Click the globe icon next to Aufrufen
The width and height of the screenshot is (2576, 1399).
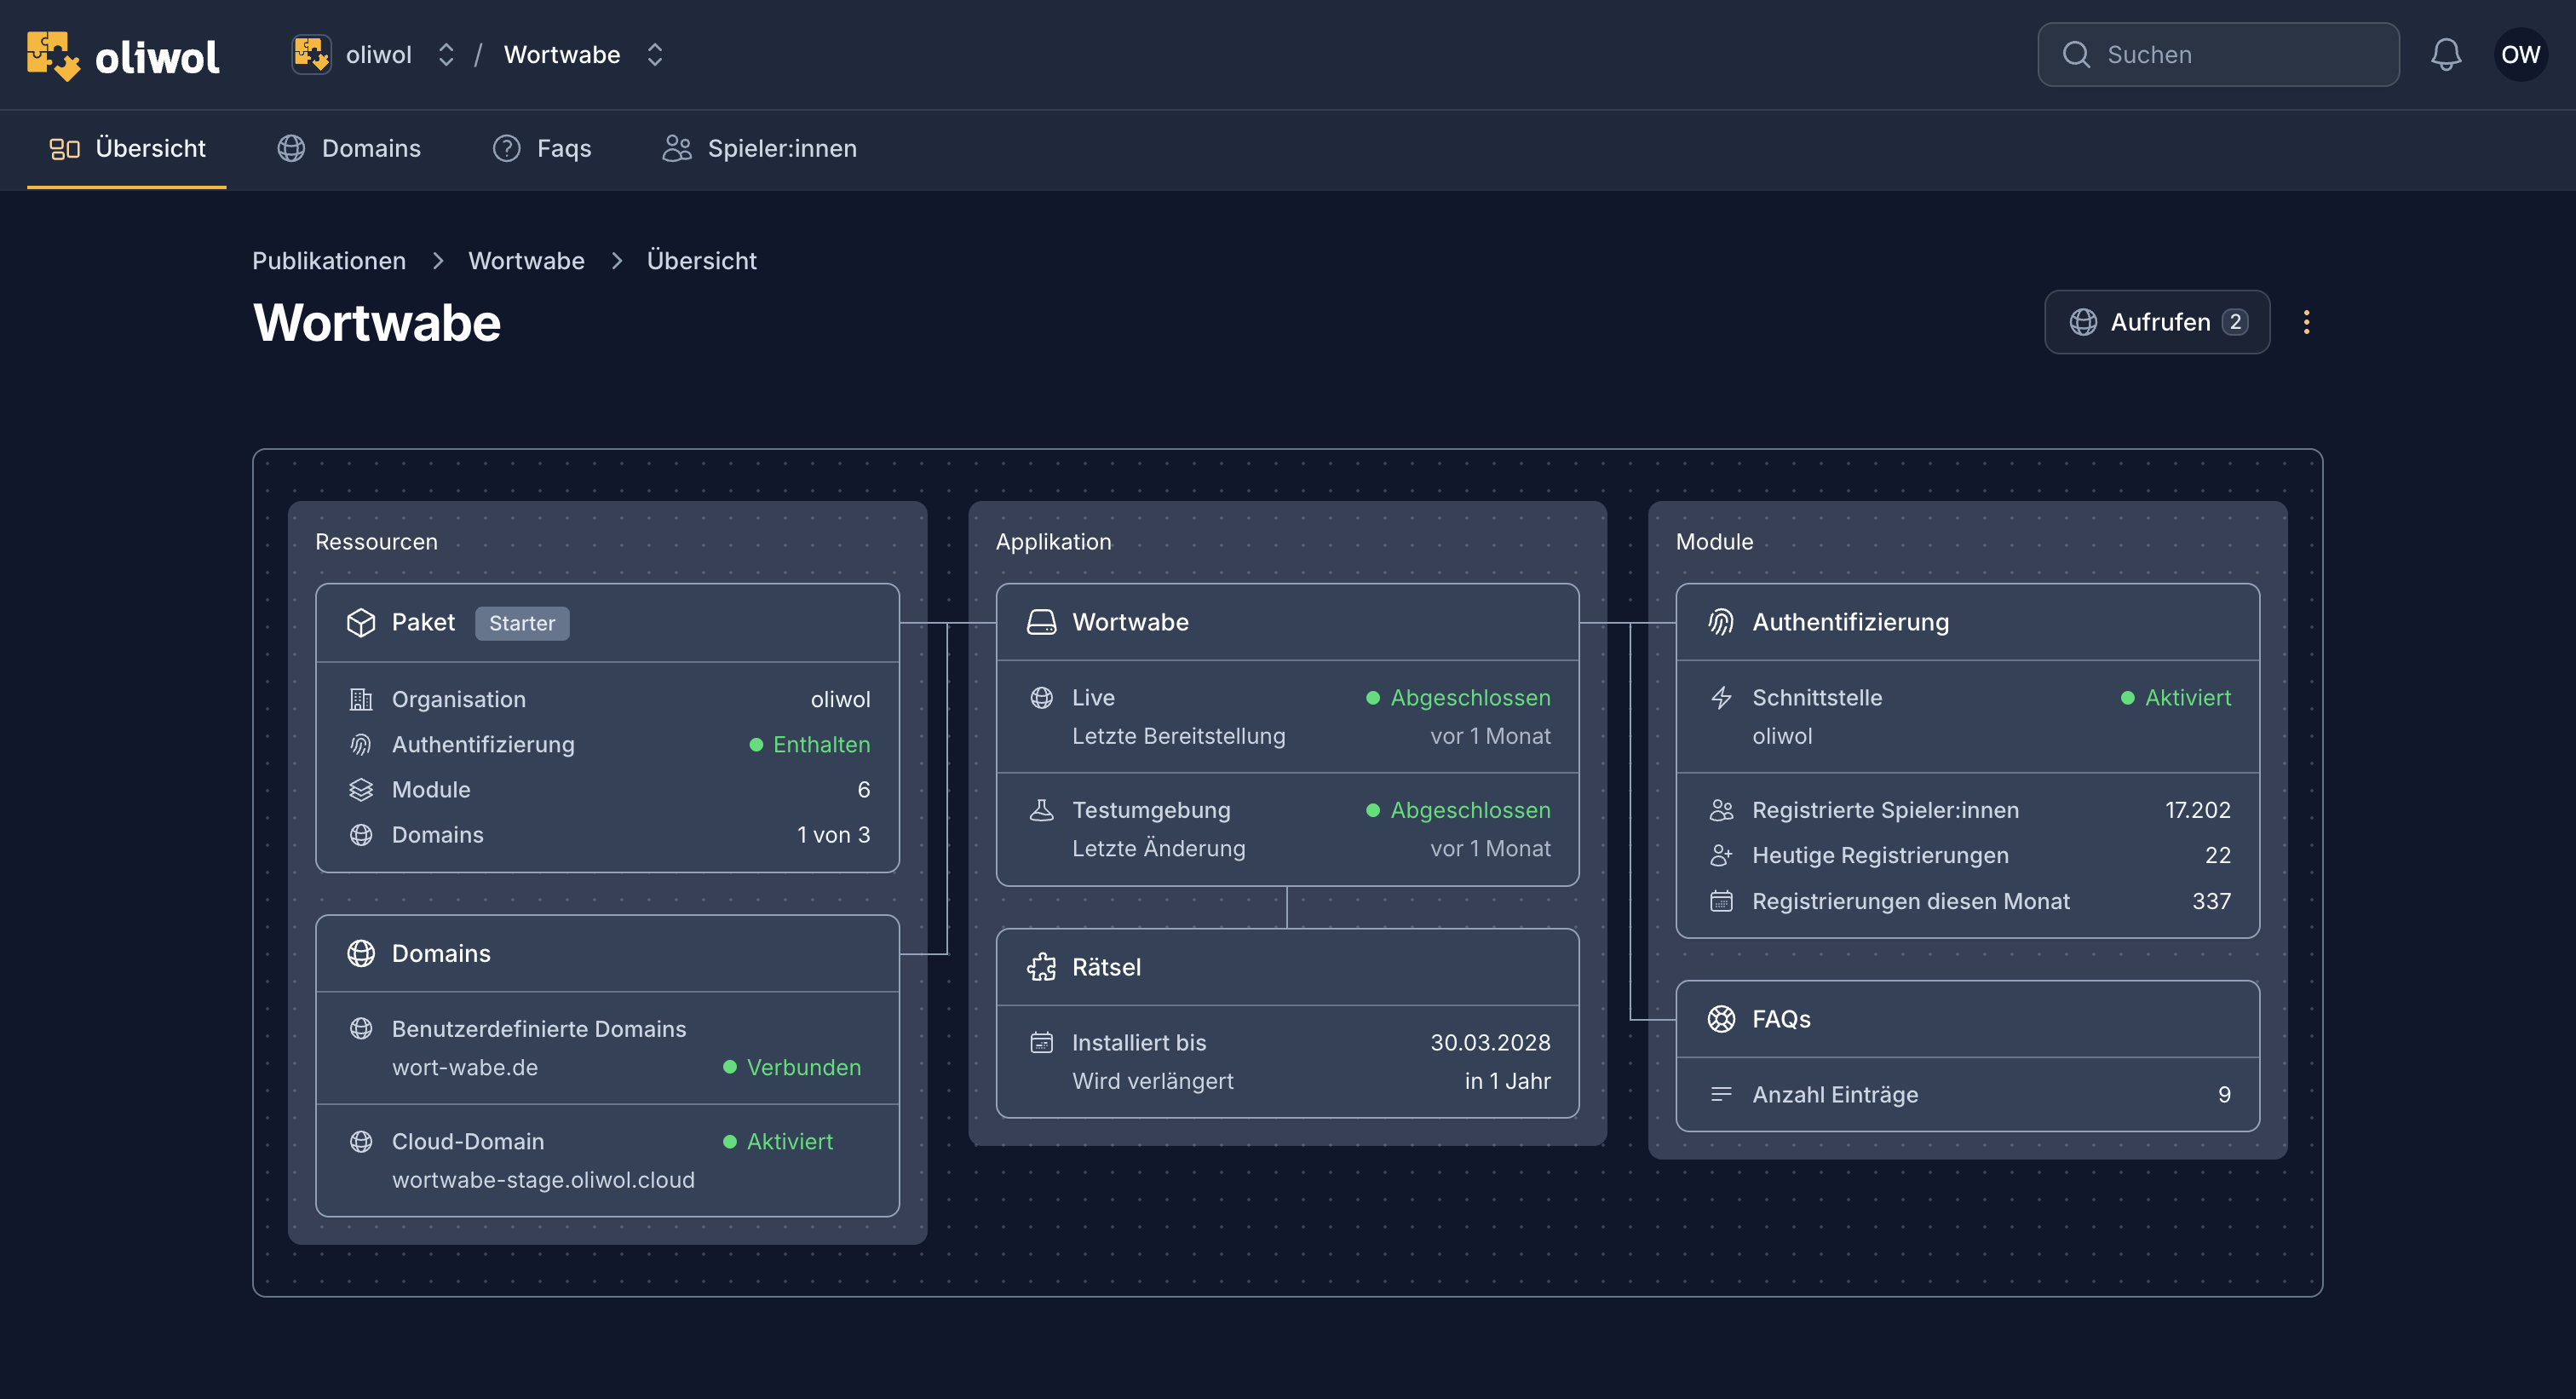click(x=2083, y=322)
